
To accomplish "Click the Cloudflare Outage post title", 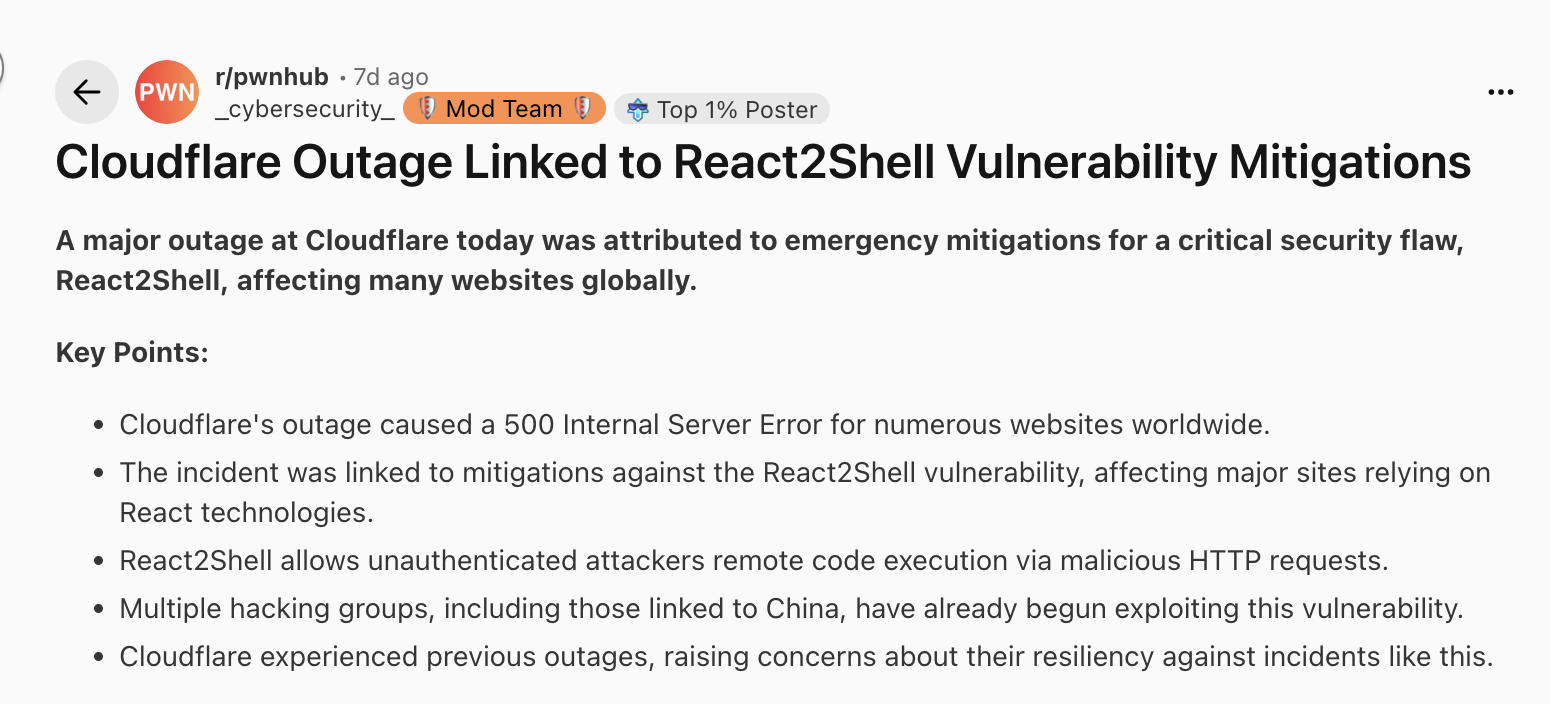I will coord(763,162).
